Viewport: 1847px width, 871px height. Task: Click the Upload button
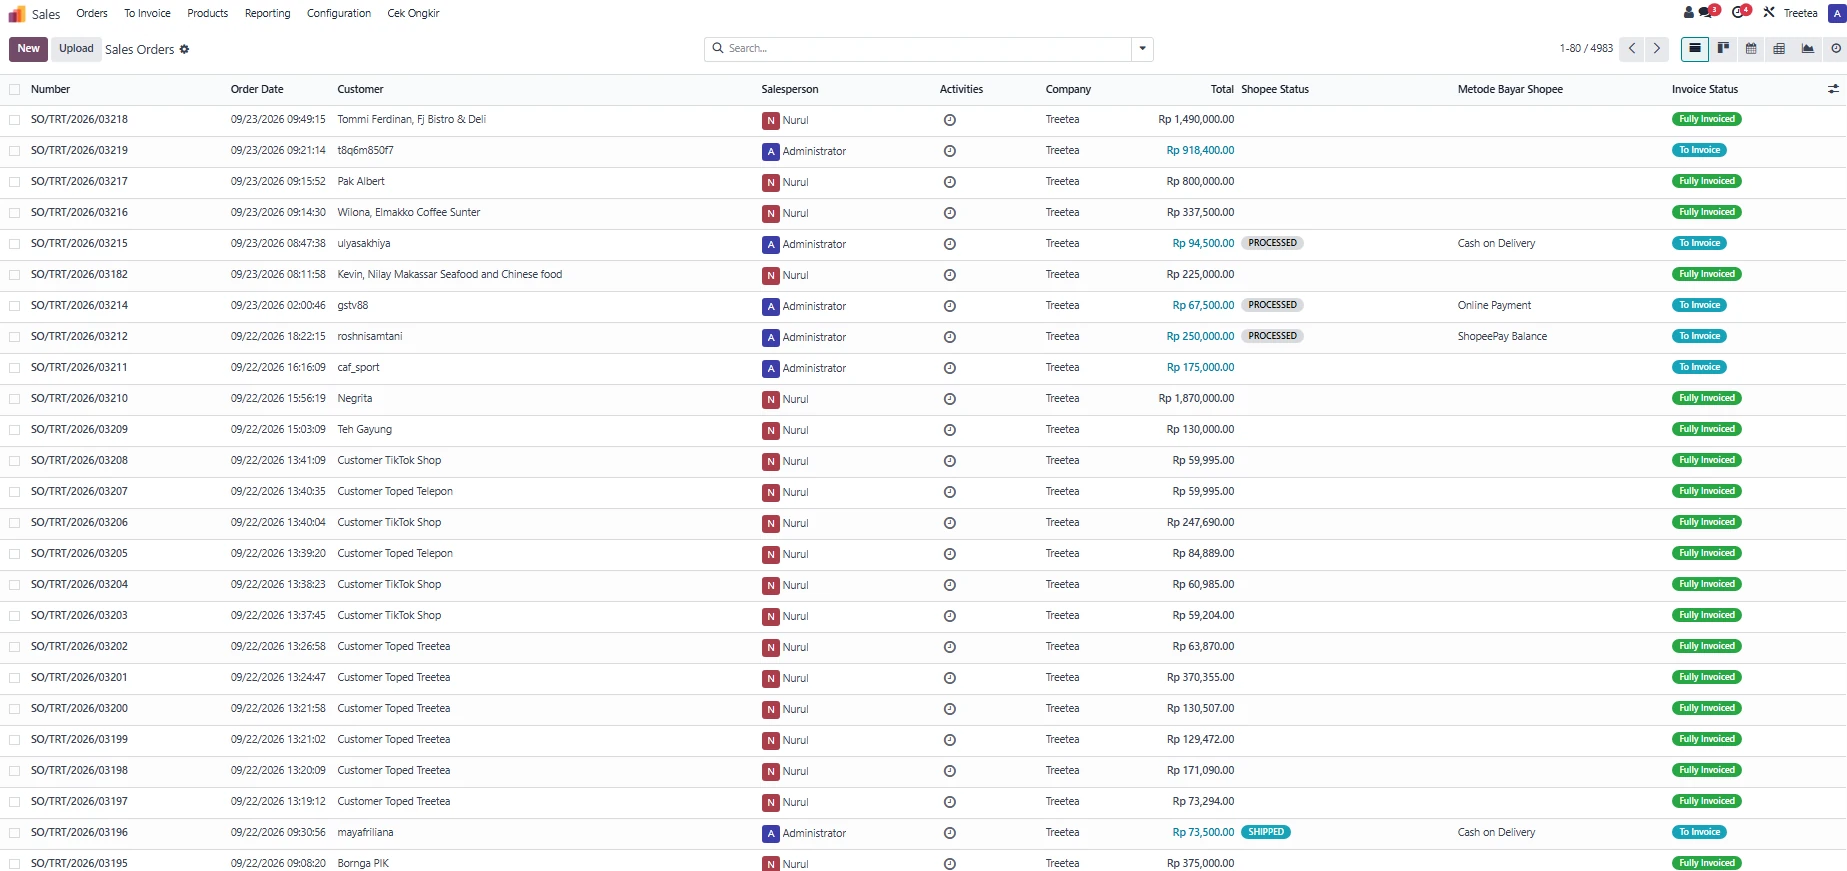coord(76,48)
